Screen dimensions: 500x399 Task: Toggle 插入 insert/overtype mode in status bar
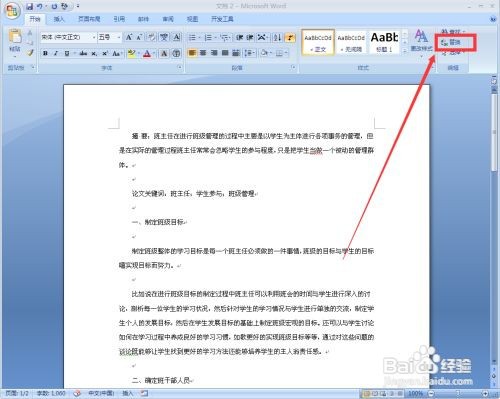click(x=127, y=394)
